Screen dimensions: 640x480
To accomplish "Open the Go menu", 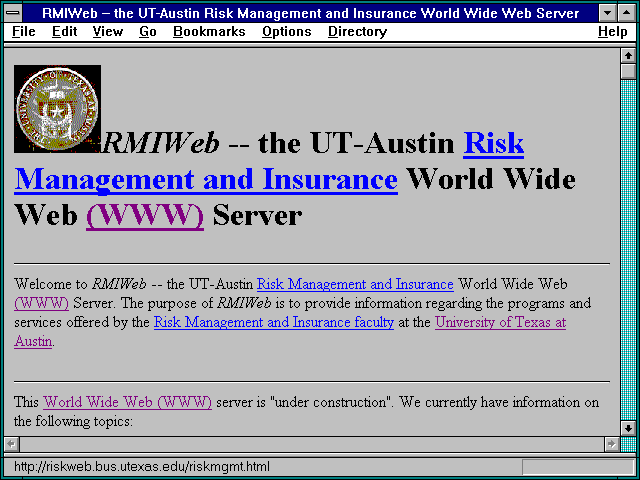I will (148, 31).
